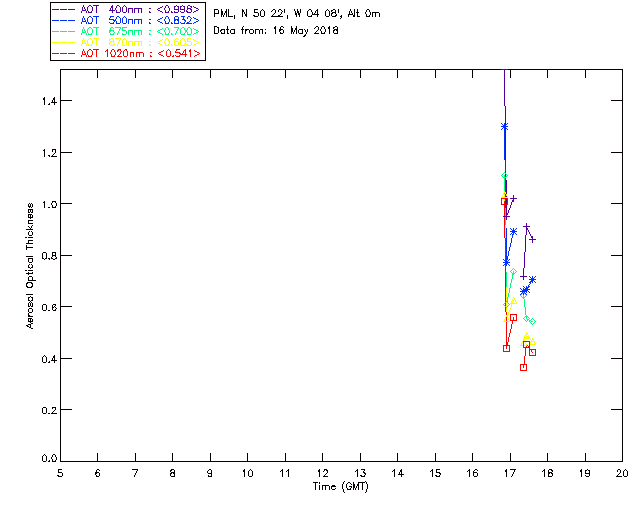The width and height of the screenshot is (640, 512).
Task: Click the x-axis tick label 14
Action: pos(398,473)
